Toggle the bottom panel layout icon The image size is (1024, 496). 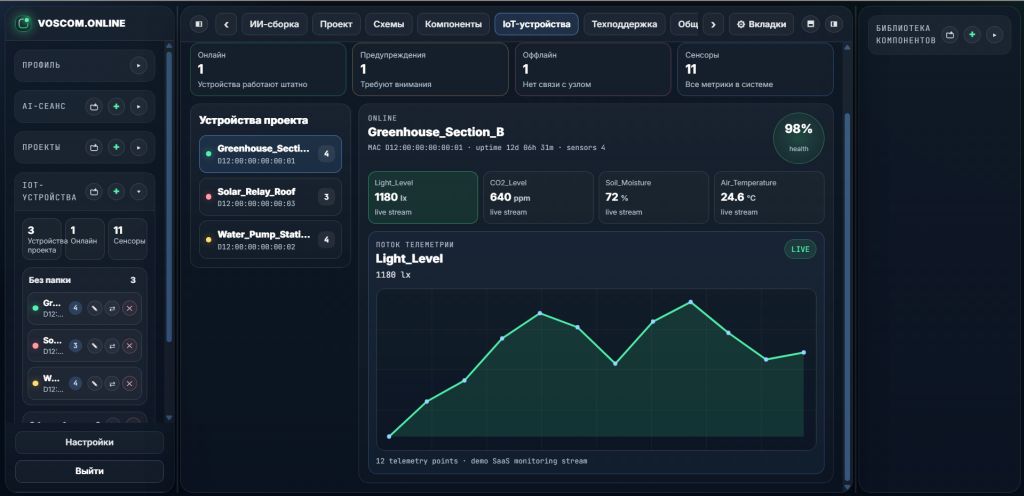tap(810, 24)
